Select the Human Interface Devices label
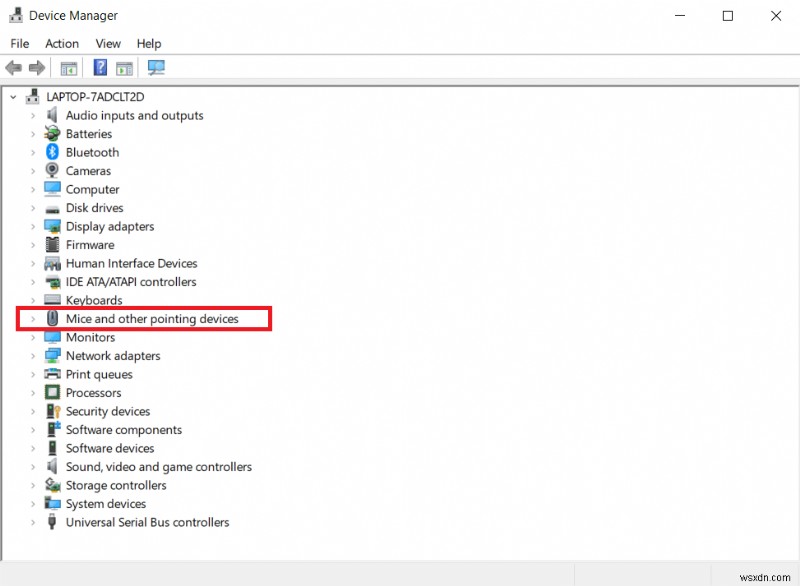Viewport: 800px width, 586px height. tap(131, 263)
